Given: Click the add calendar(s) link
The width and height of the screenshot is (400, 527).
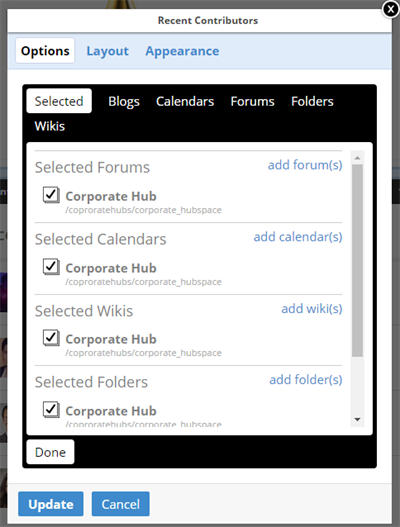Looking at the screenshot, I should click(x=298, y=237).
